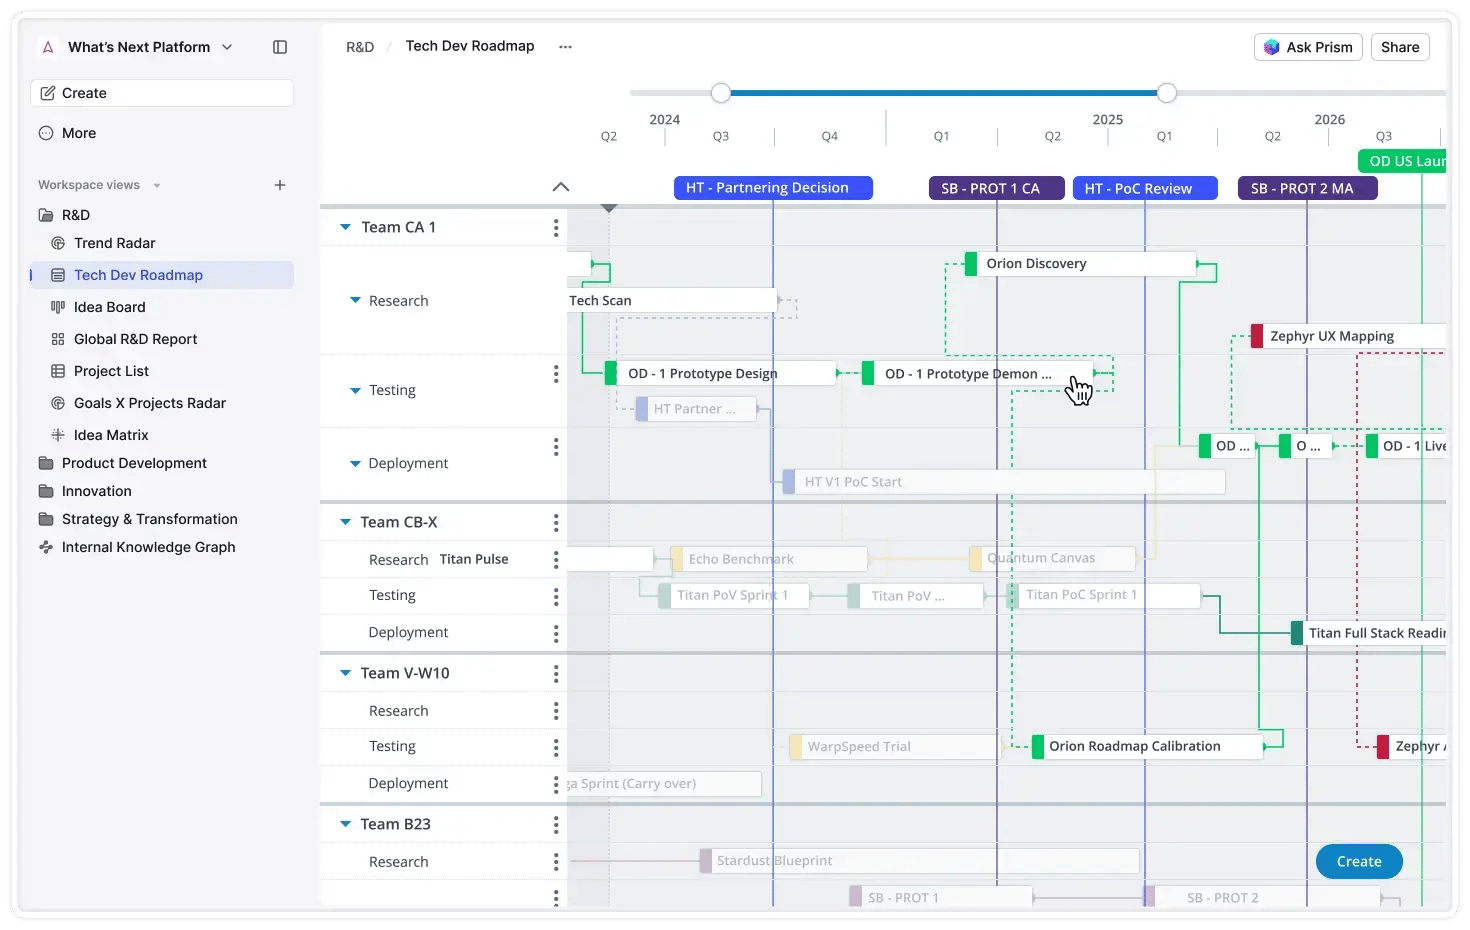This screenshot has width=1470, height=930.
Task: Open Internal Knowledge Graph
Action: click(148, 547)
